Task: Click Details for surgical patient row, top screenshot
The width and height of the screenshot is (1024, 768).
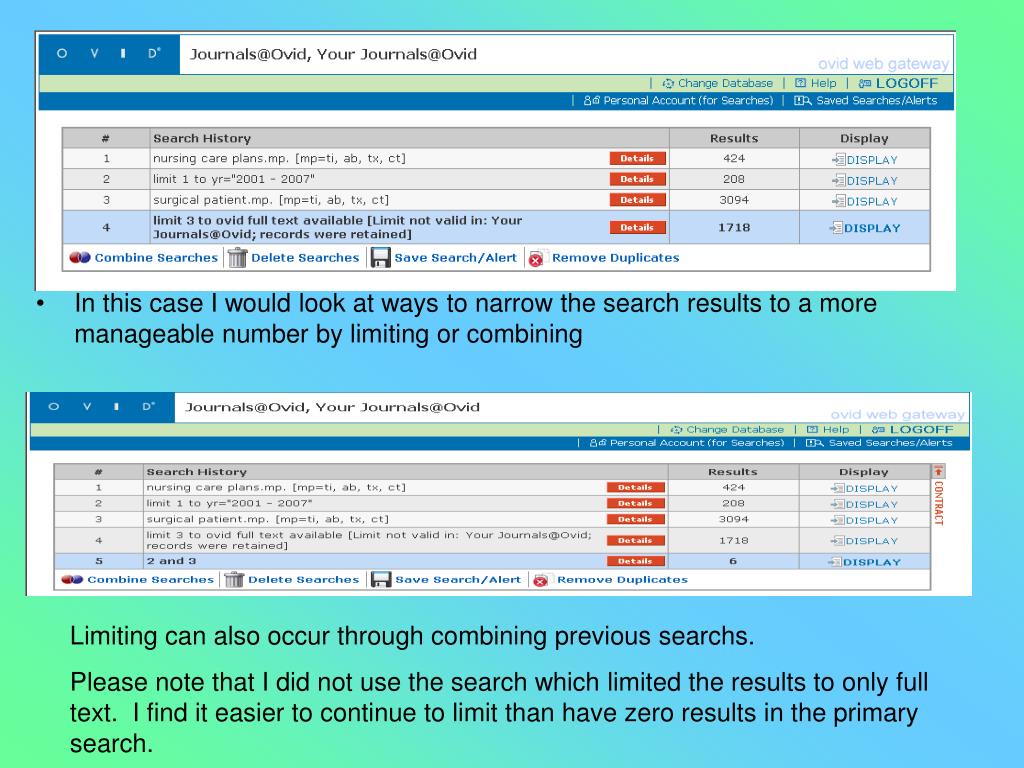Action: click(637, 200)
